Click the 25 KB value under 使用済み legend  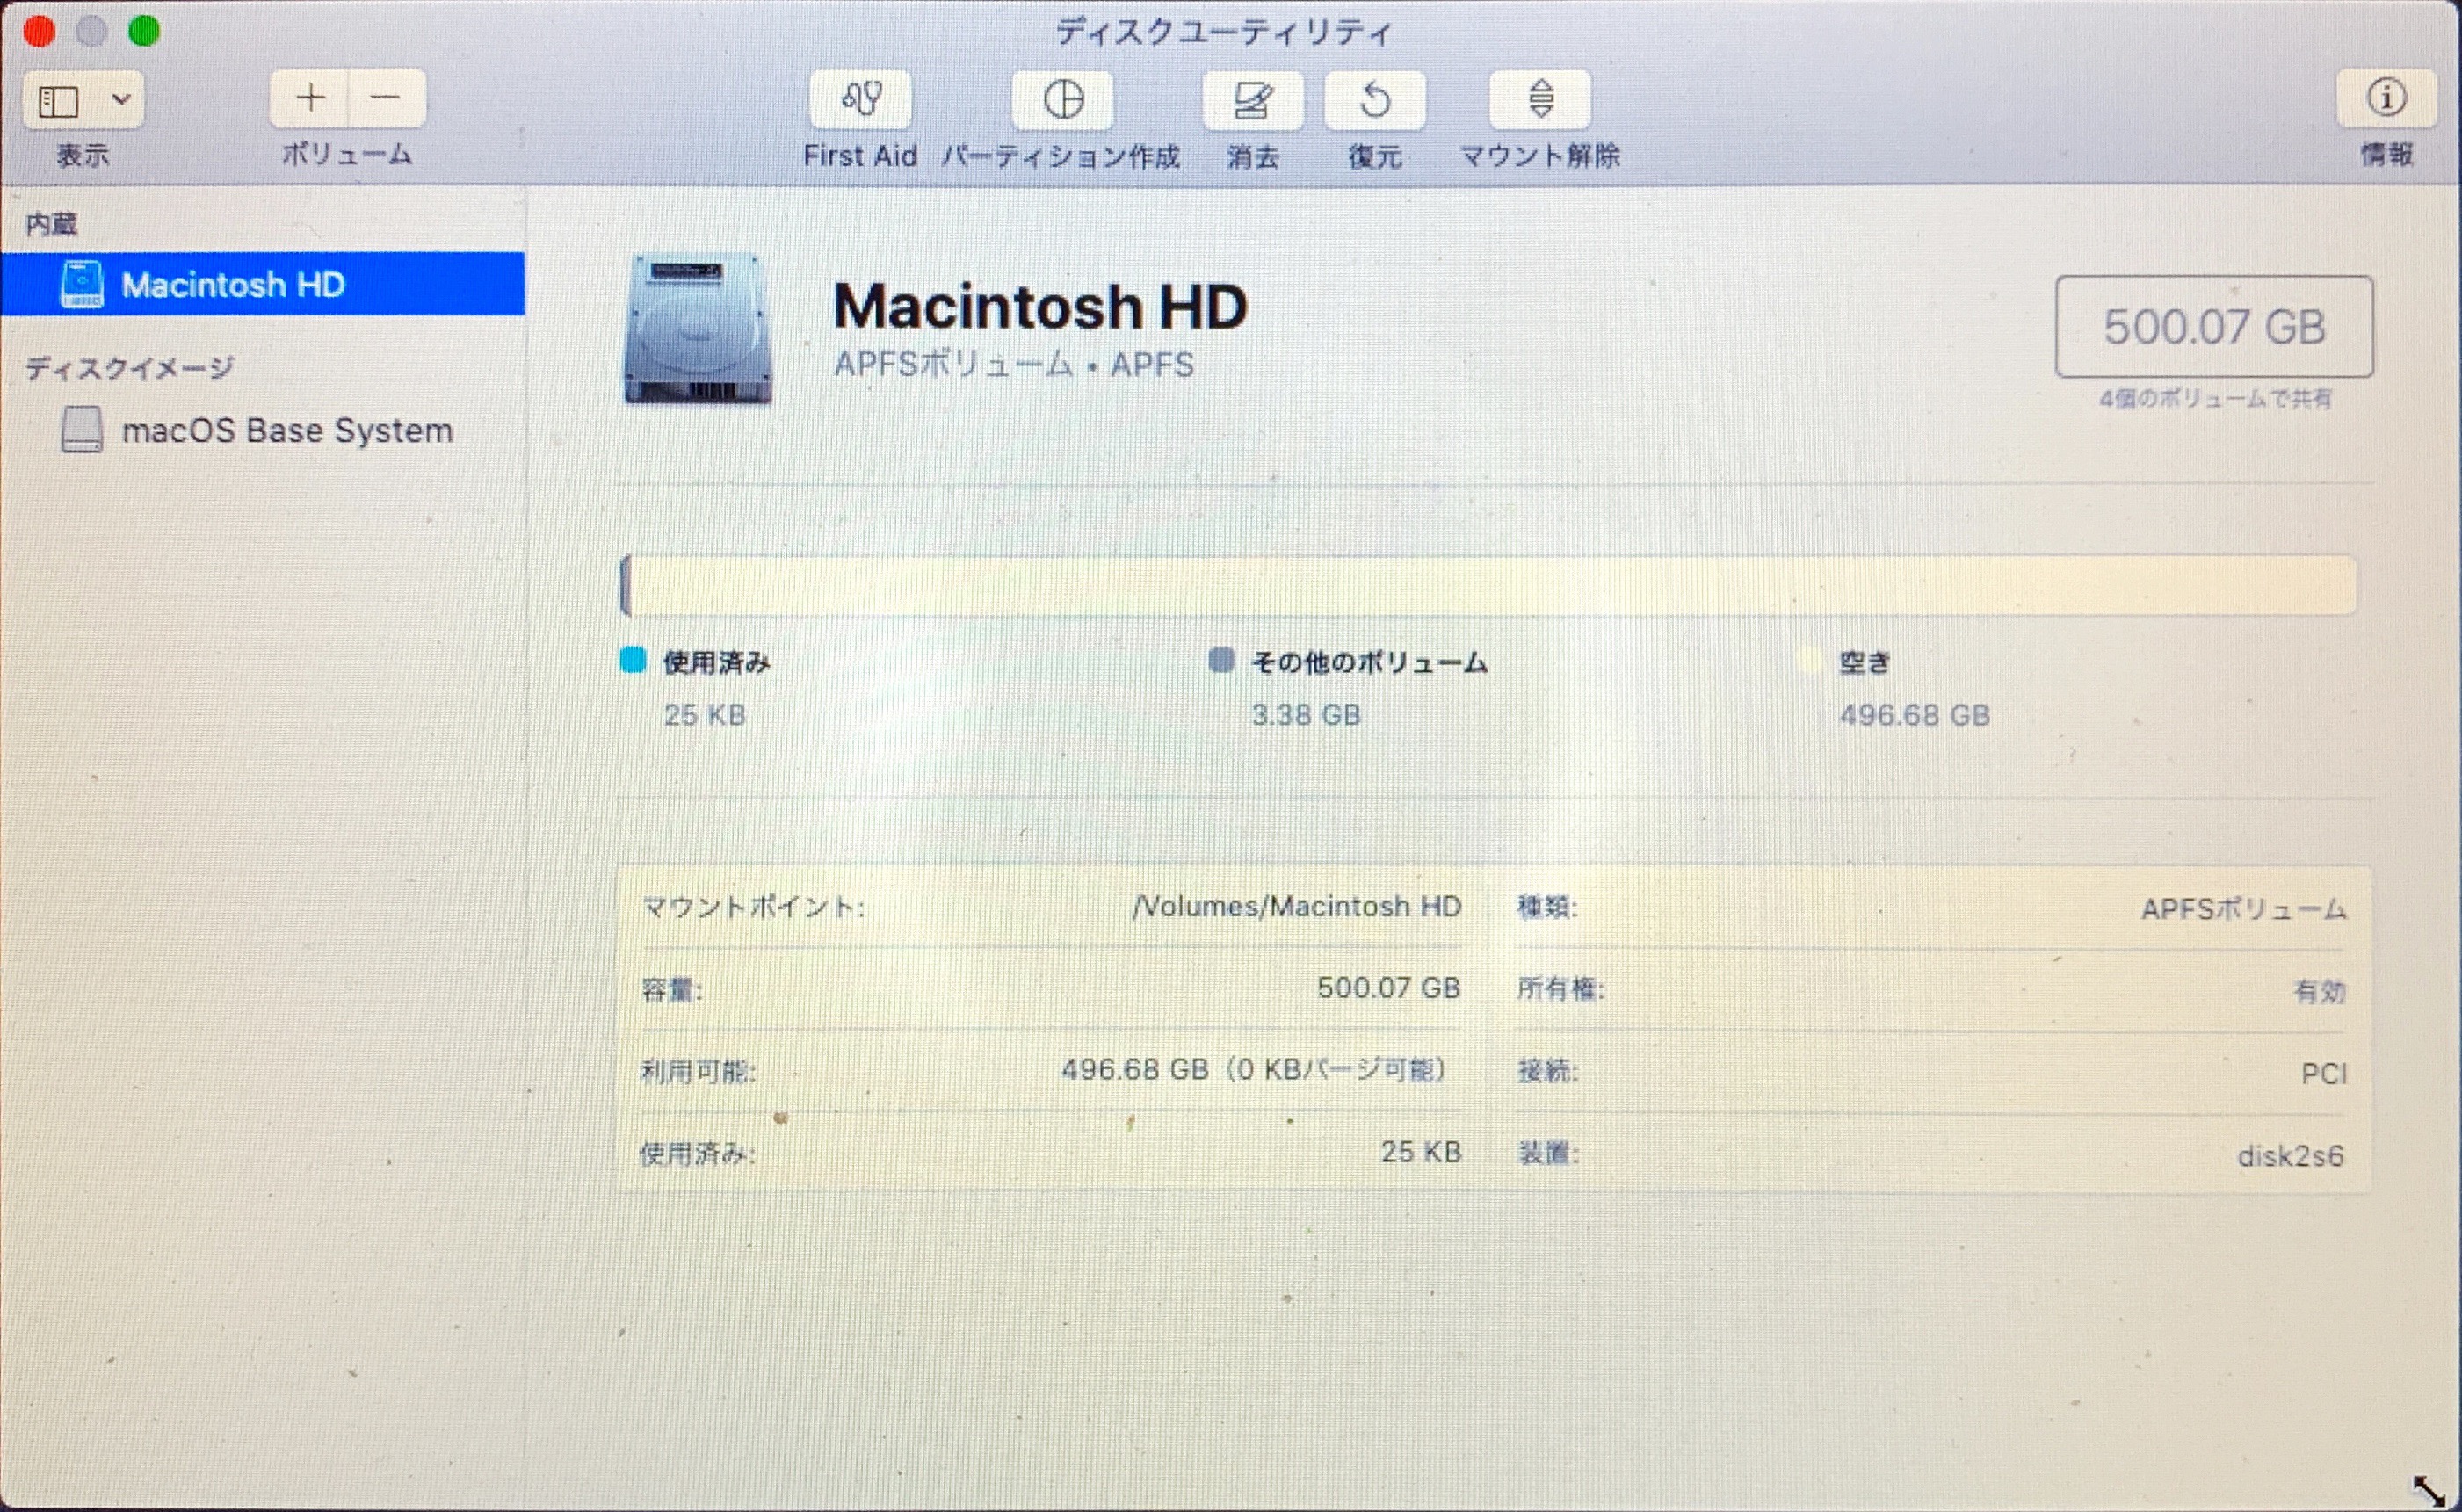coord(705,715)
